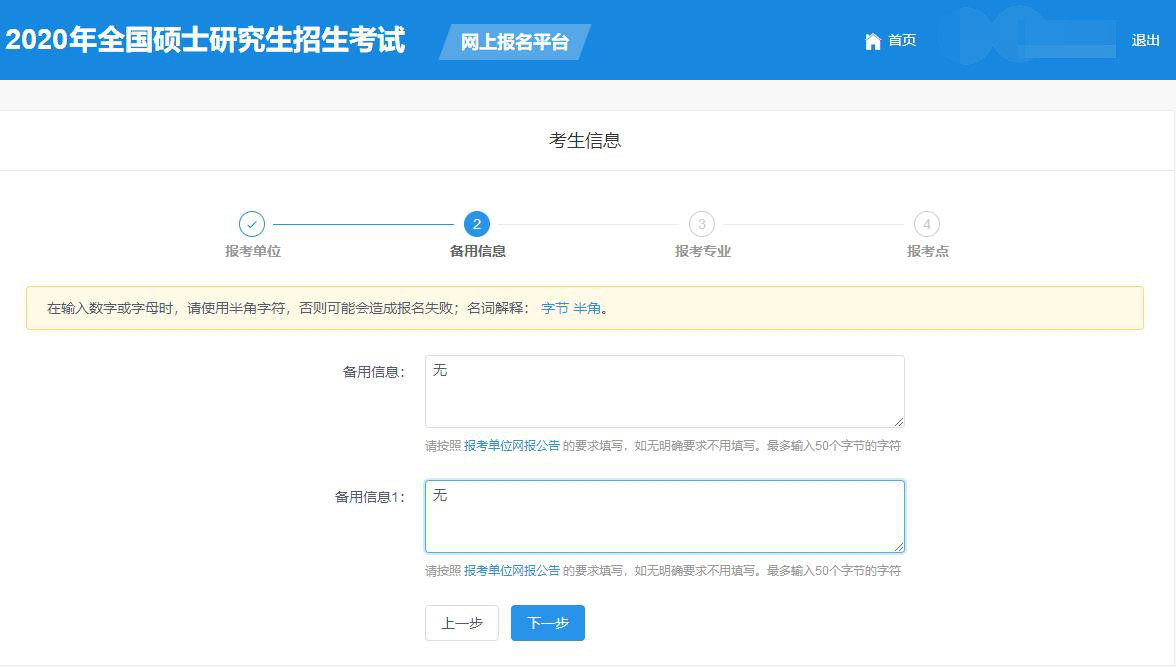This screenshot has height=667, width=1176.
Task: Click the resize handle of the 备用信息1 box
Action: tap(898, 546)
